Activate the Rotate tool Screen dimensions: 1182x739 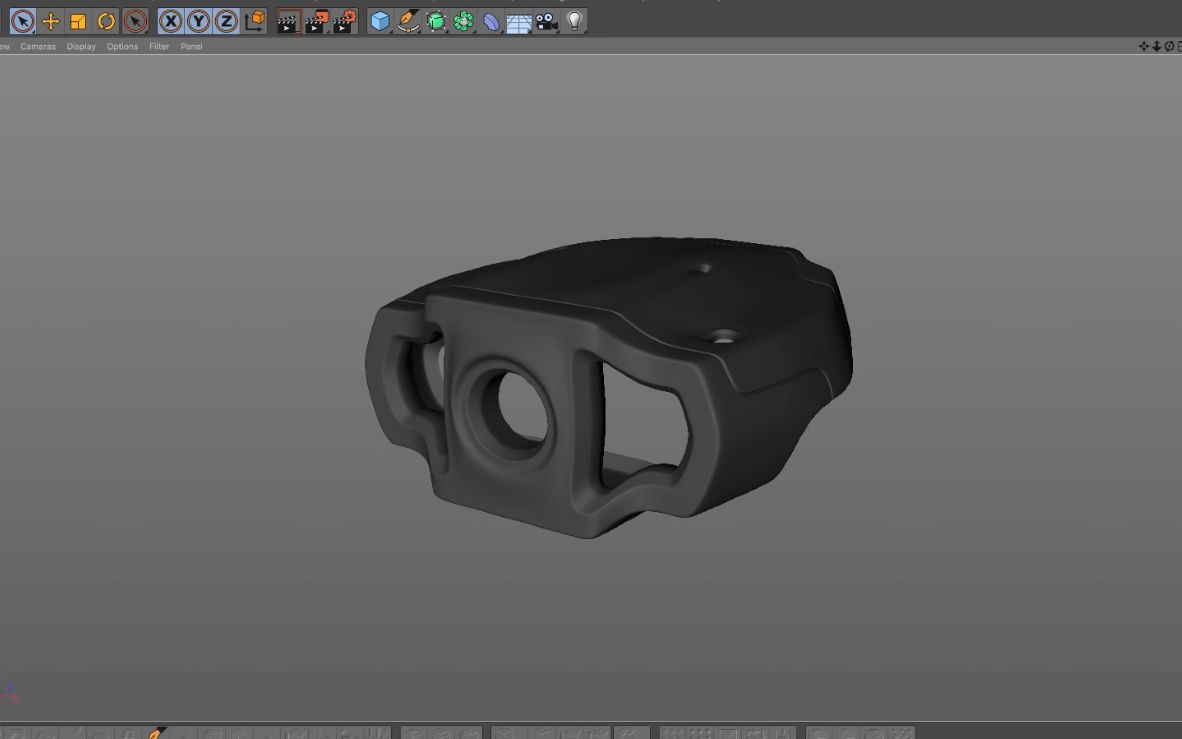coord(104,20)
